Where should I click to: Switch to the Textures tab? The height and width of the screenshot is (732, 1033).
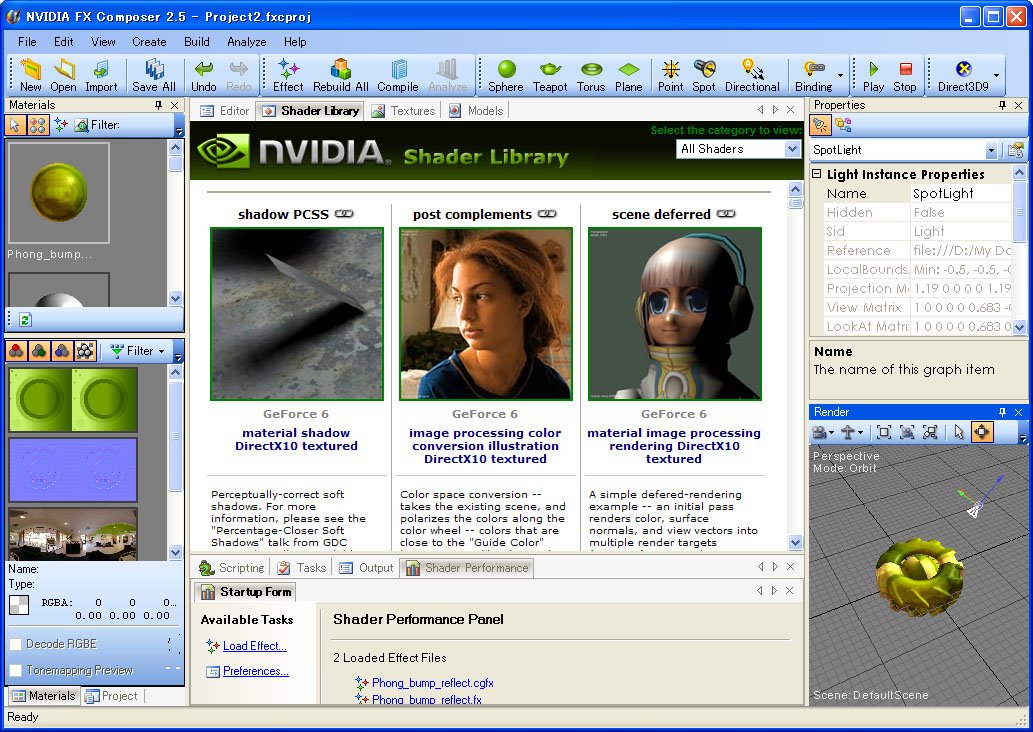click(x=404, y=111)
